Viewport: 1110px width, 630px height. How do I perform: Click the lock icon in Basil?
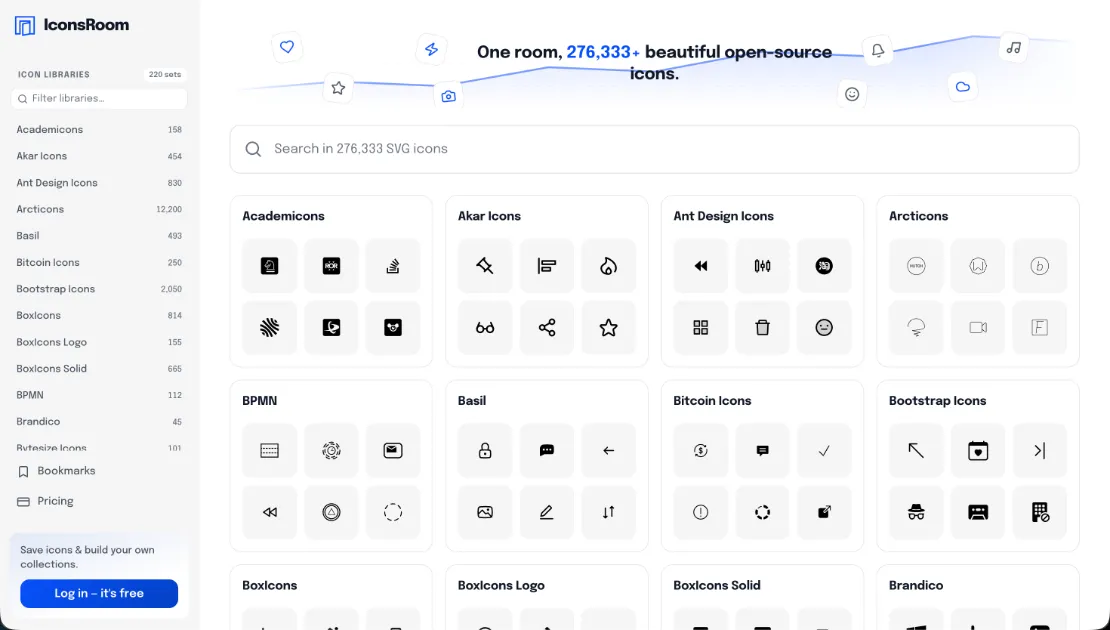tap(485, 451)
